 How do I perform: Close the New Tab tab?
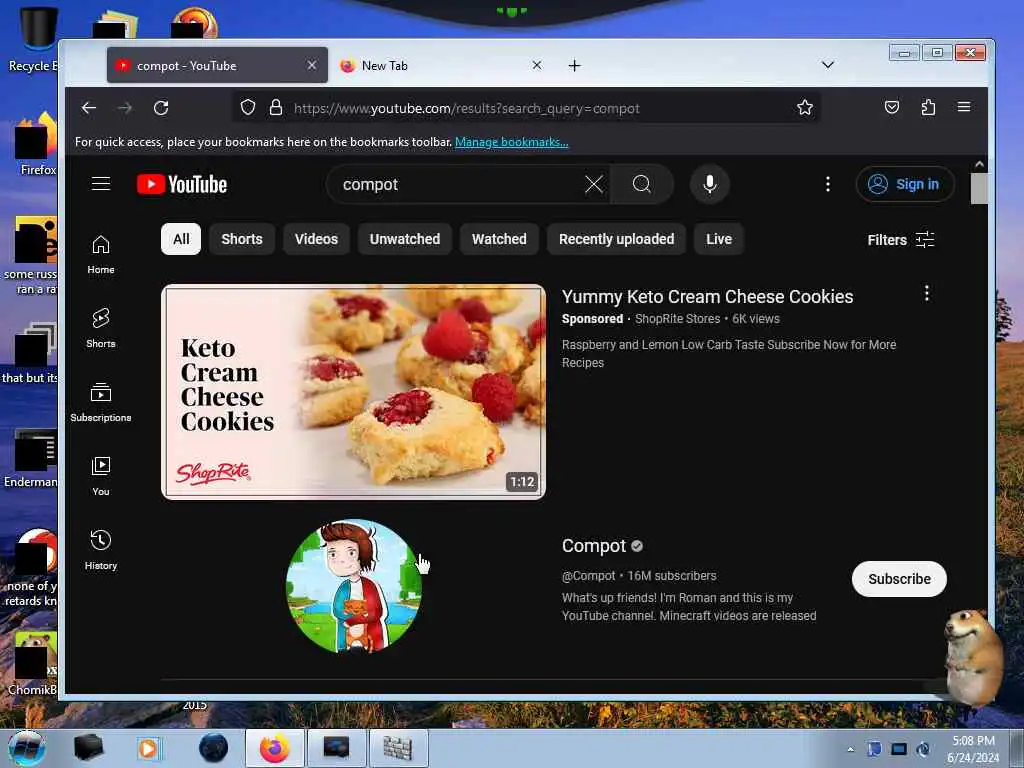537,65
